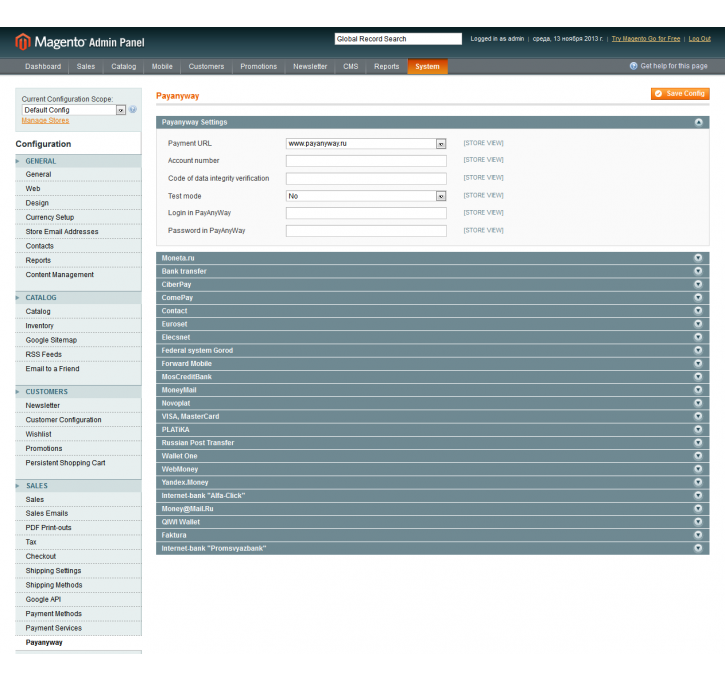725x680 pixels.
Task: Open the Catalog menu
Action: [x=123, y=67]
